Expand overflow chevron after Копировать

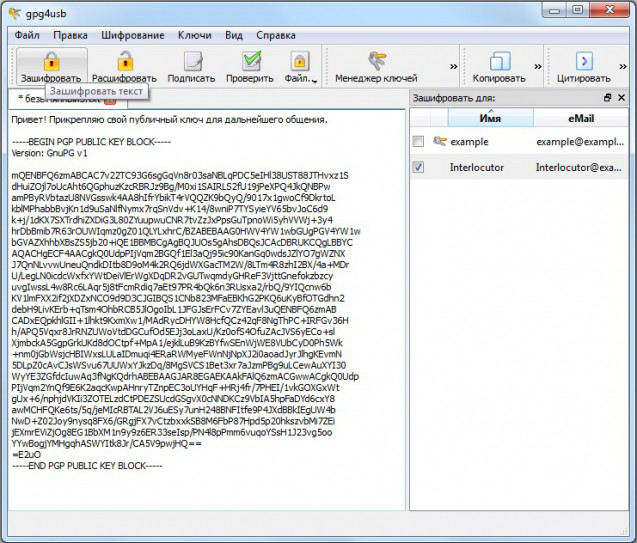[538, 67]
